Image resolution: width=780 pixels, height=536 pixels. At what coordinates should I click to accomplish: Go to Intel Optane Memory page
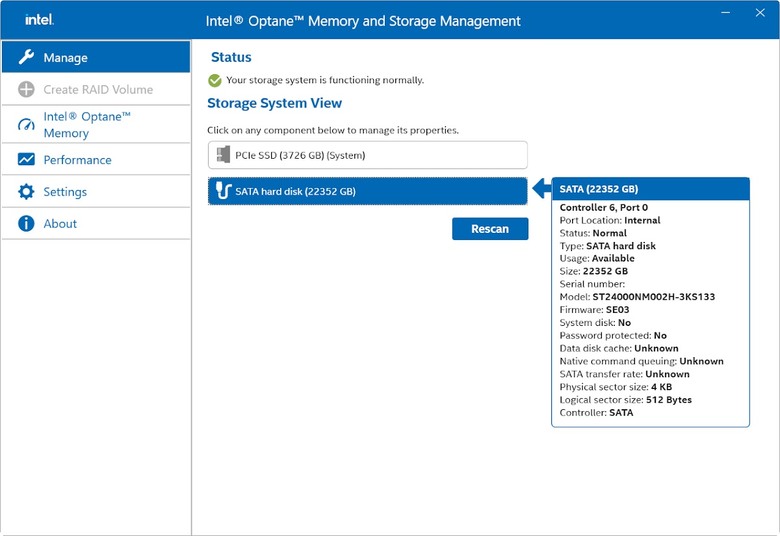pos(96,124)
